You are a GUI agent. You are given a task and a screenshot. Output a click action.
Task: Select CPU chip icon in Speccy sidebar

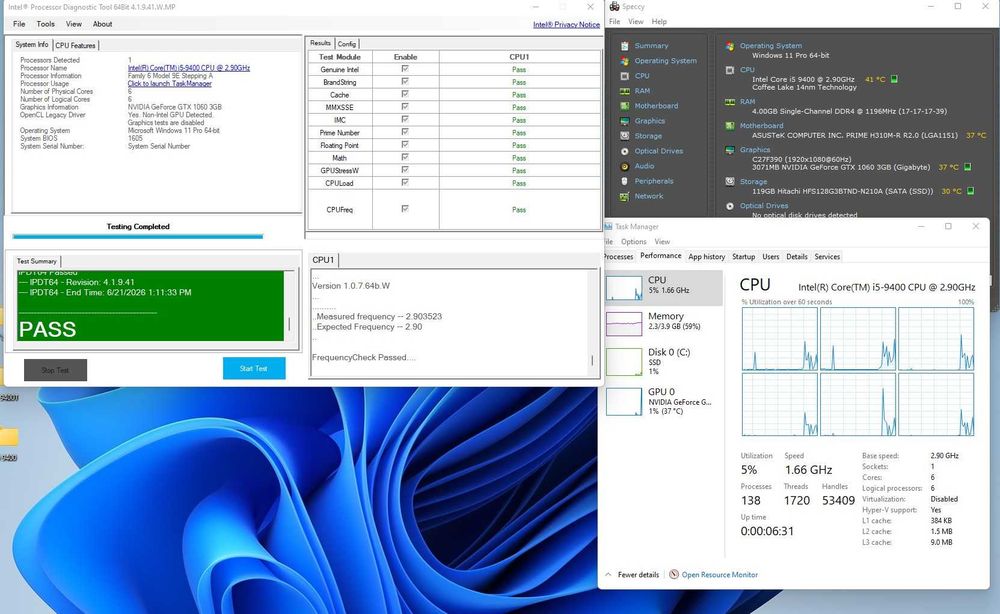(625, 76)
